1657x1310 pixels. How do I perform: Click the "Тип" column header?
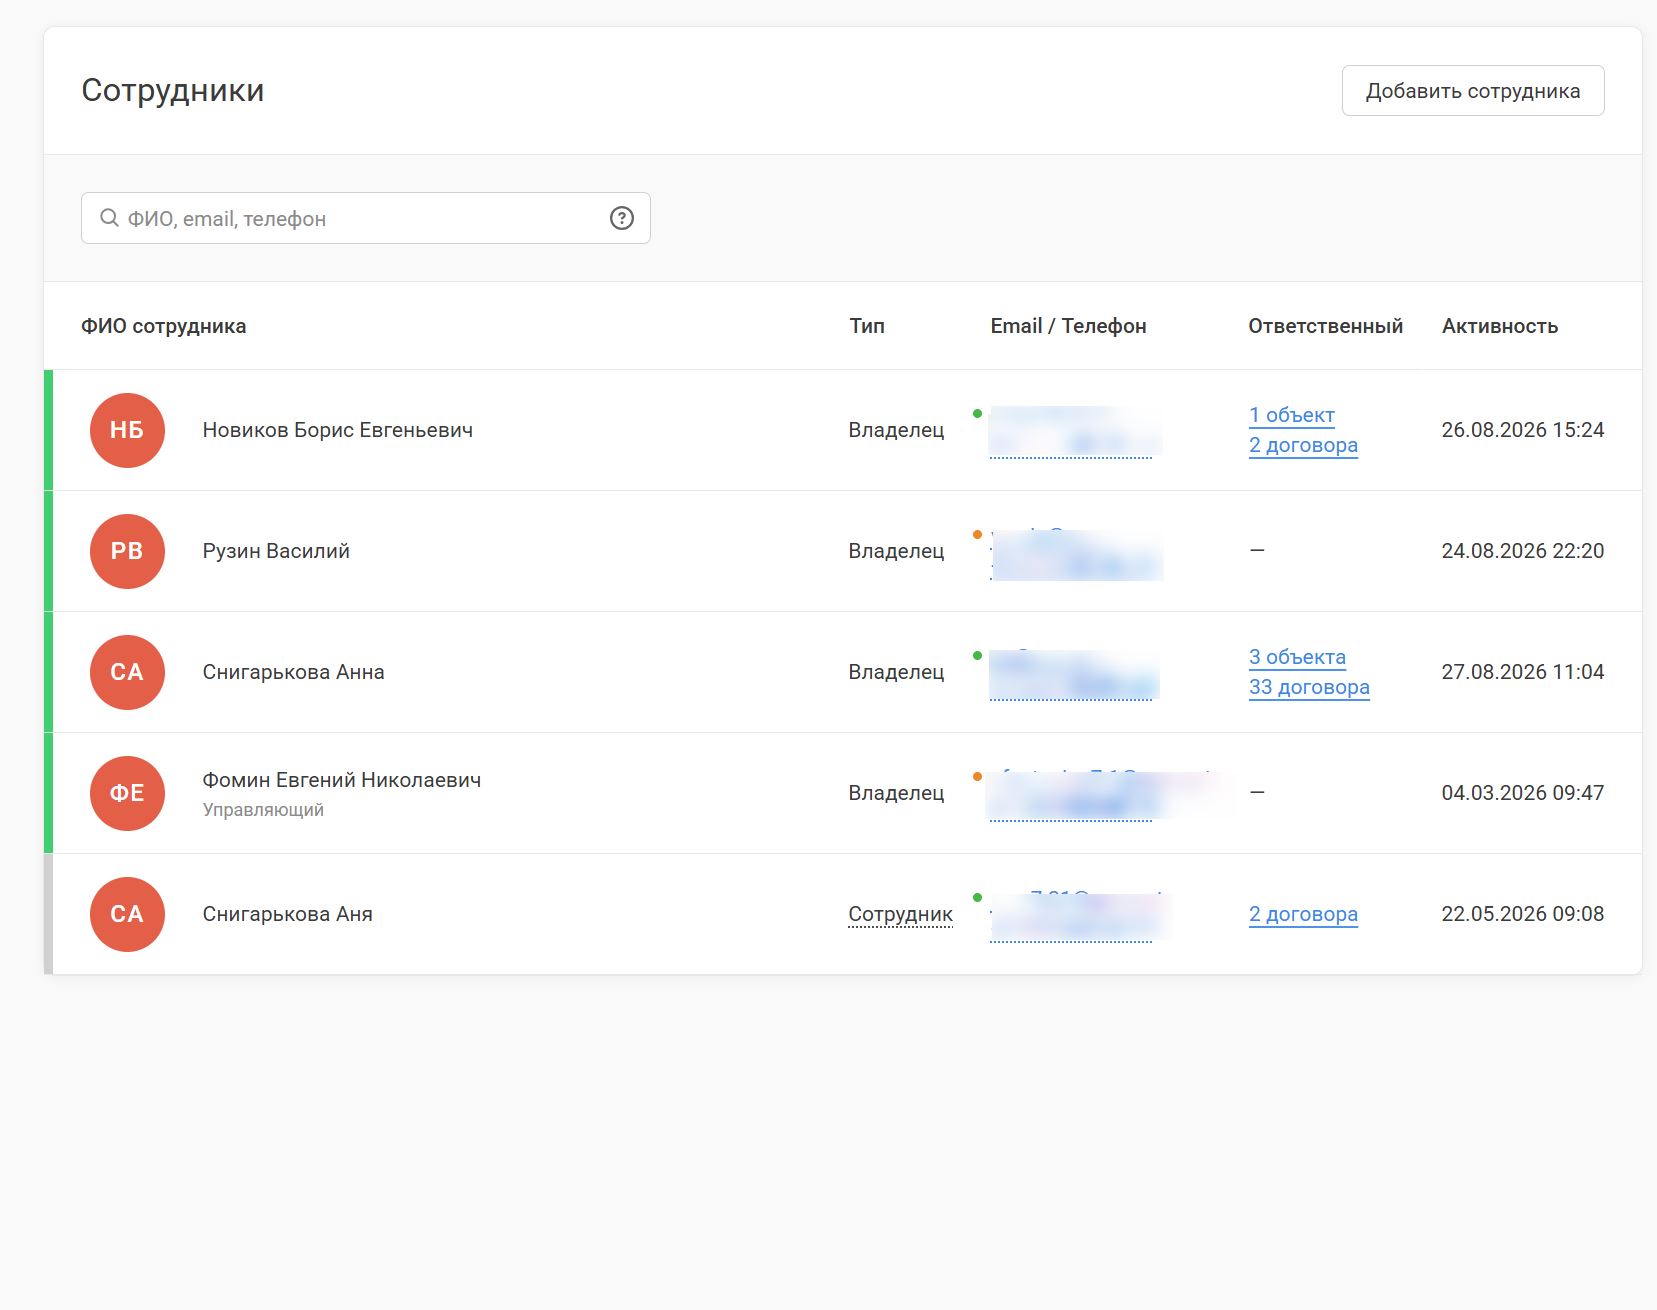pos(867,326)
